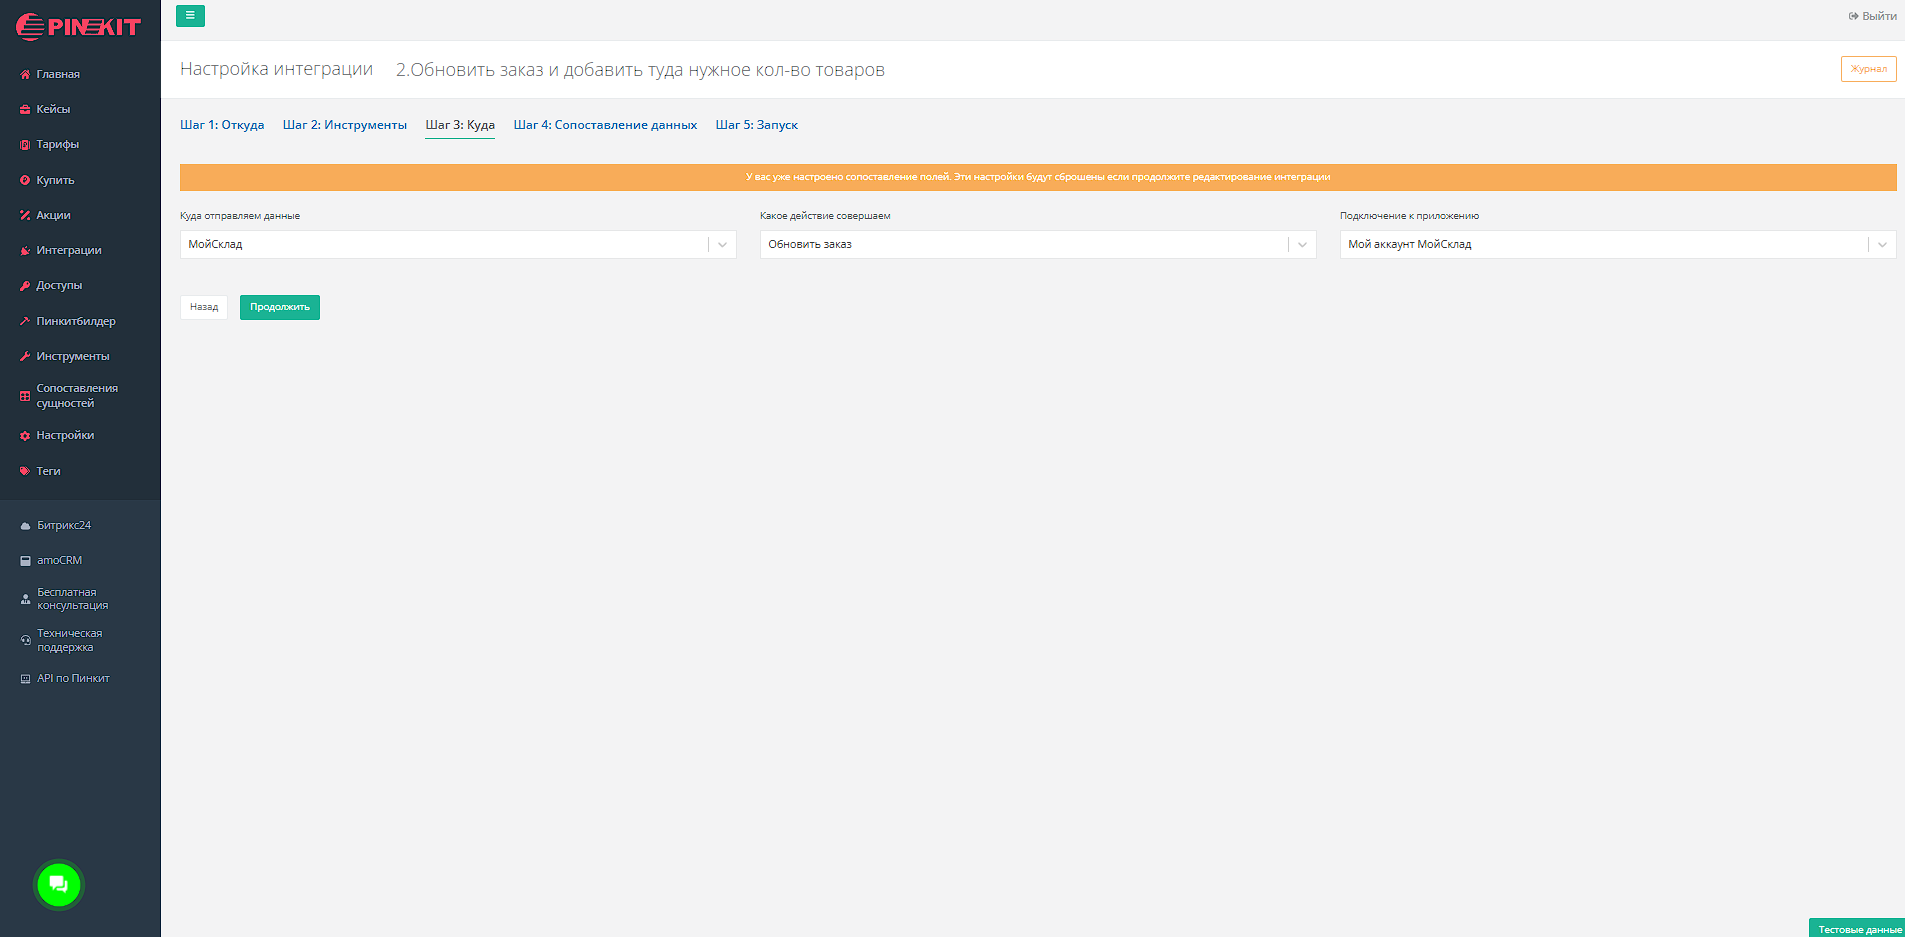The image size is (1905, 937).
Task: Click the wrench icon beside Инструменты
Action: (25, 356)
